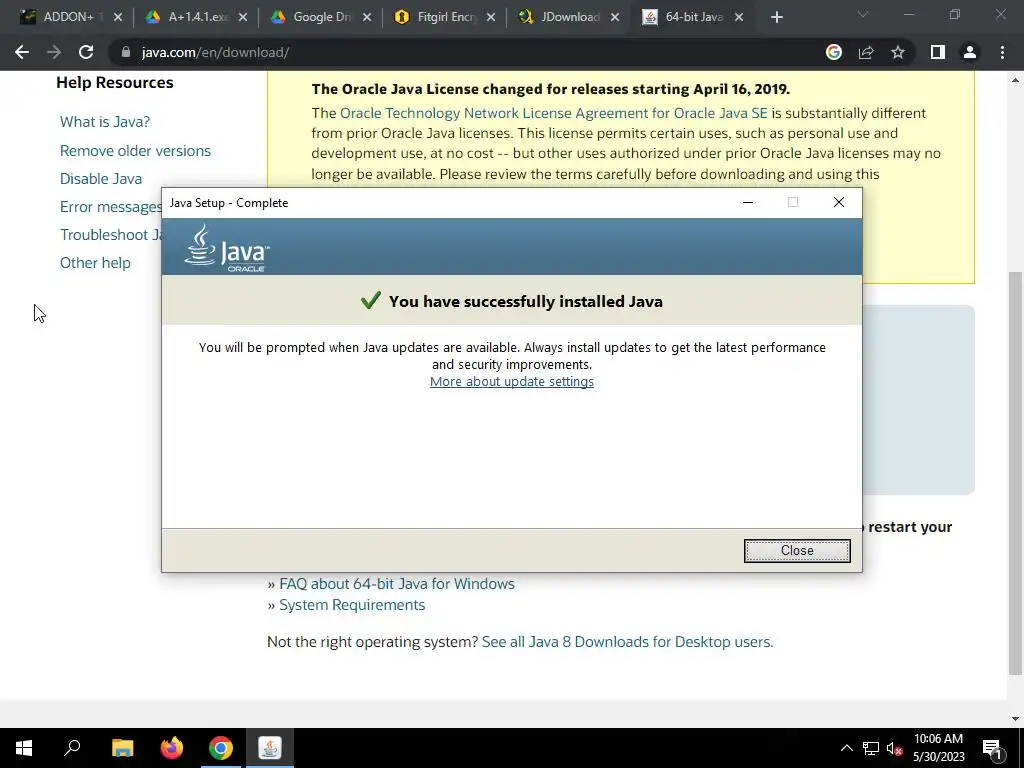Open Disable Java link
The width and height of the screenshot is (1024, 768).
pyautogui.click(x=101, y=179)
